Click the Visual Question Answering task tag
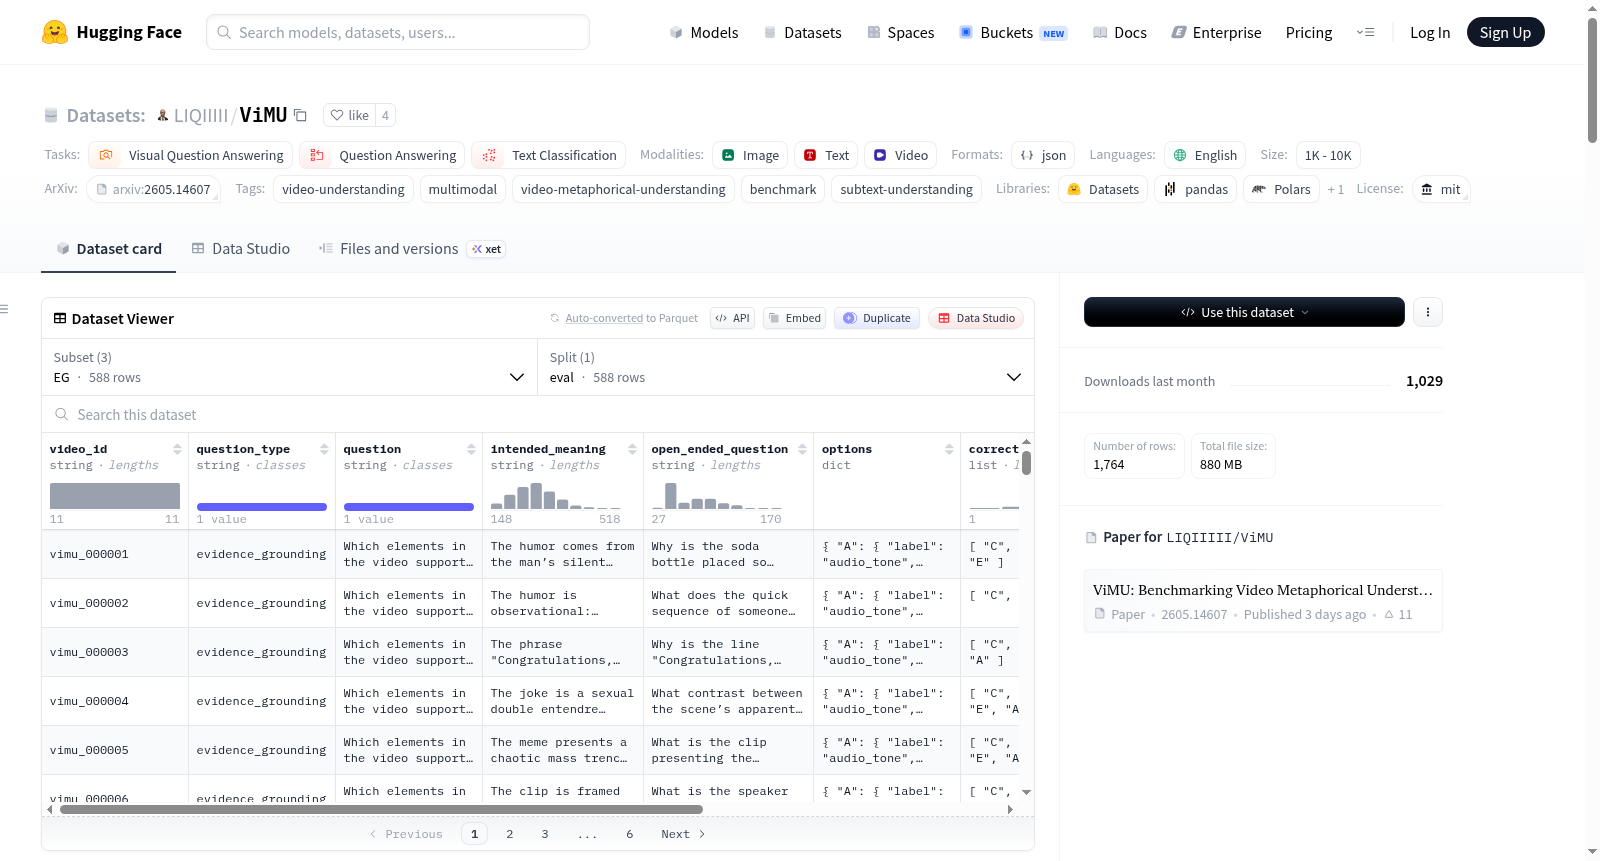The width and height of the screenshot is (1600, 861). pos(191,155)
